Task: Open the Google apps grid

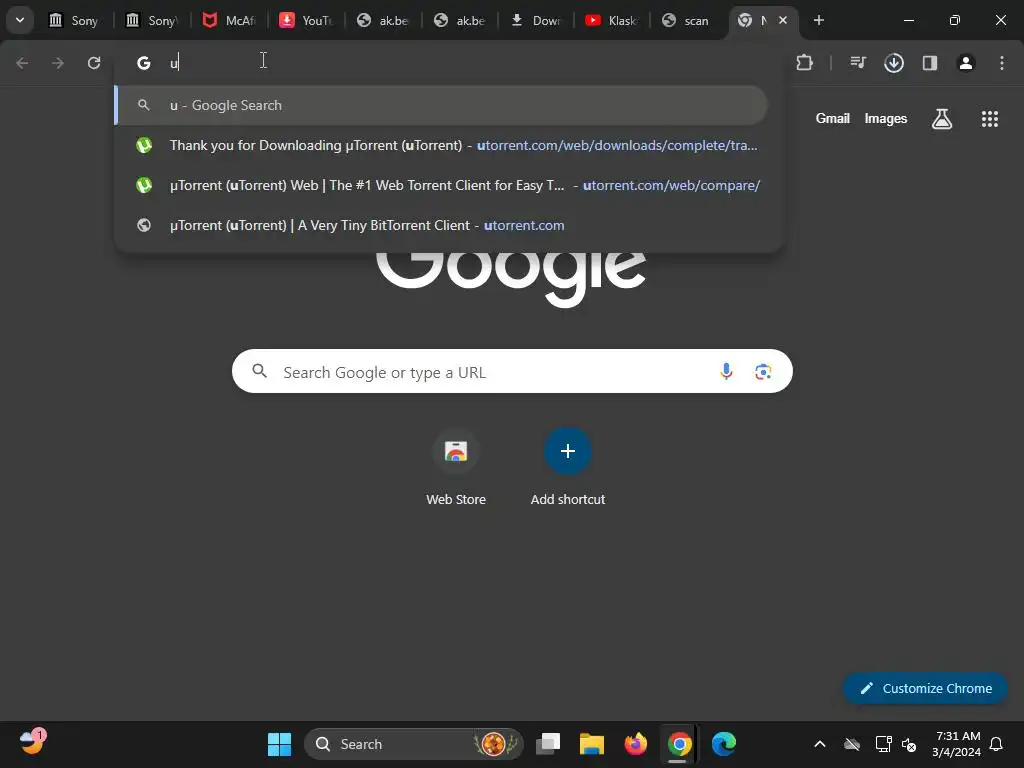Action: [x=990, y=119]
